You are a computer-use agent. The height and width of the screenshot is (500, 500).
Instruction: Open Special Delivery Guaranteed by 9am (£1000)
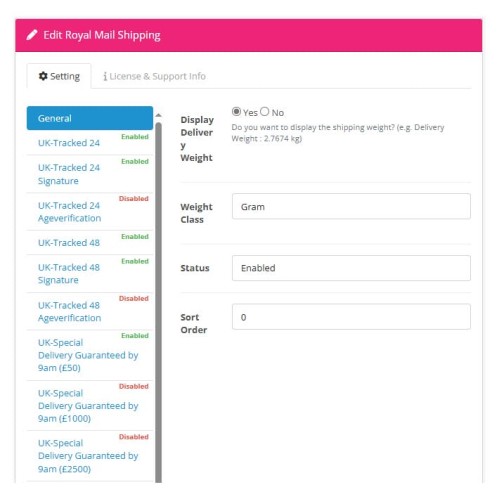click(90, 406)
